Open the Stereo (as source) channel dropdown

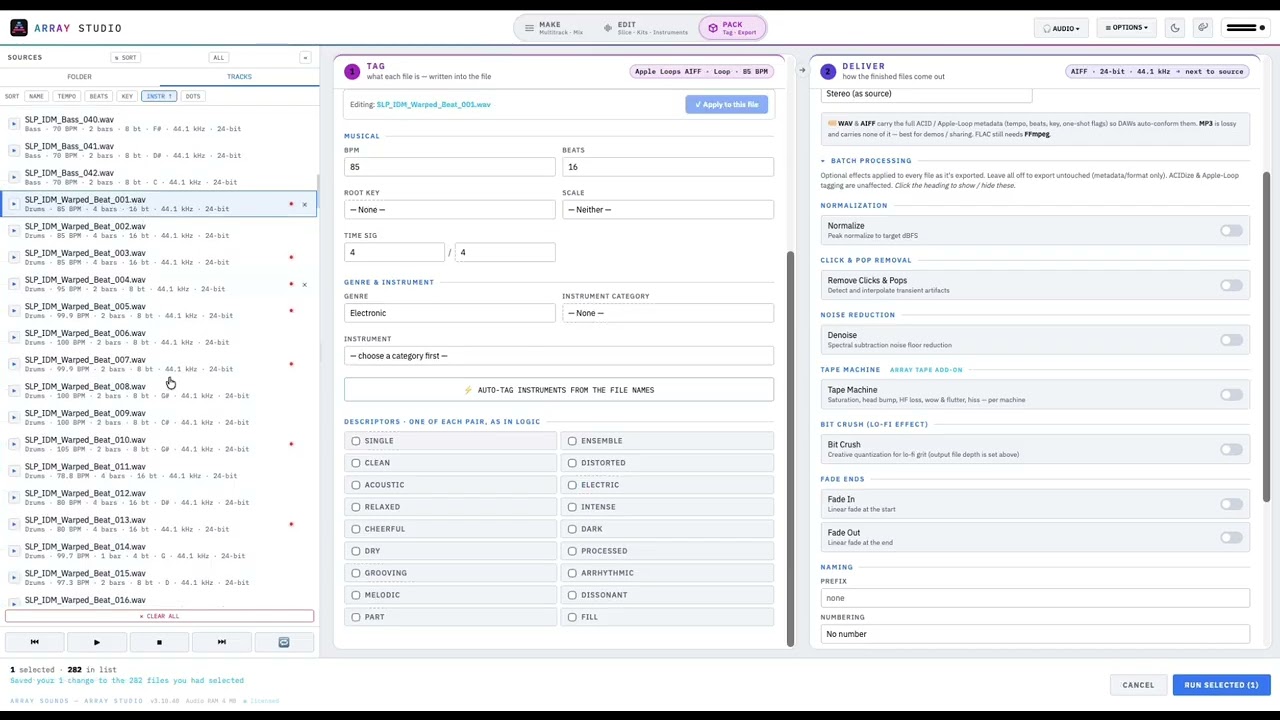(x=926, y=94)
